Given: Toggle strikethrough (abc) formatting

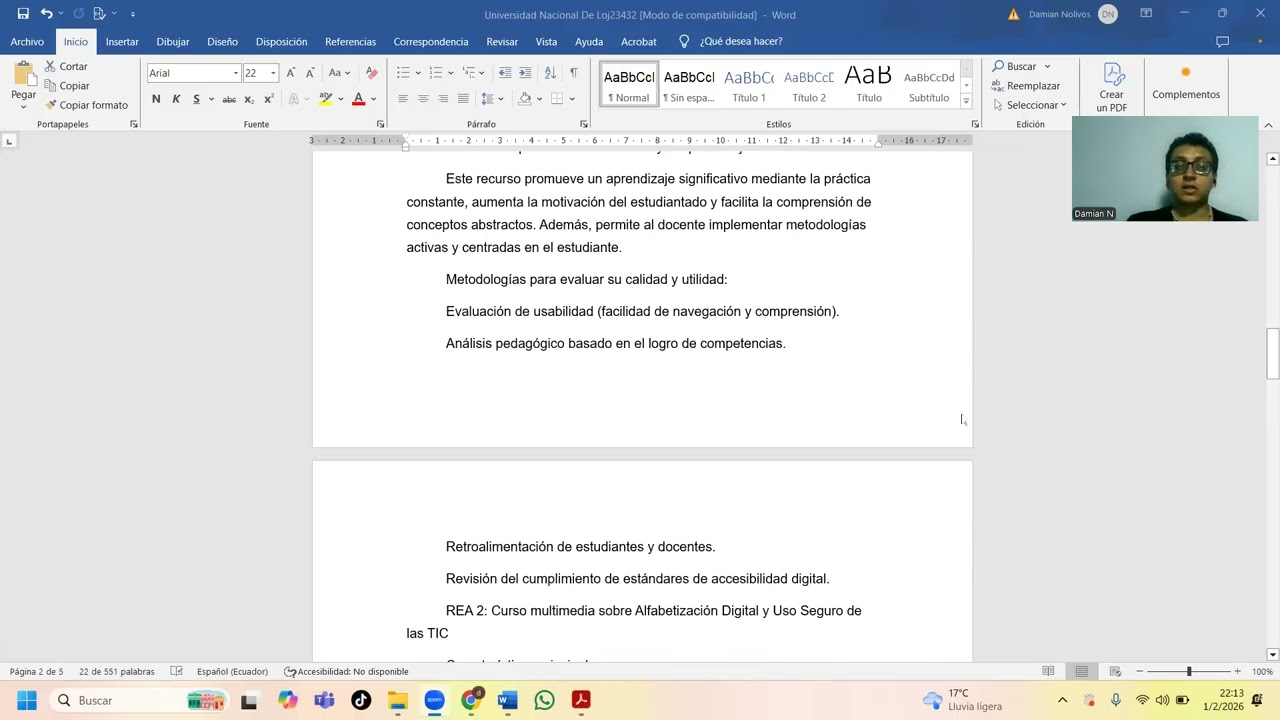Looking at the screenshot, I should (229, 99).
